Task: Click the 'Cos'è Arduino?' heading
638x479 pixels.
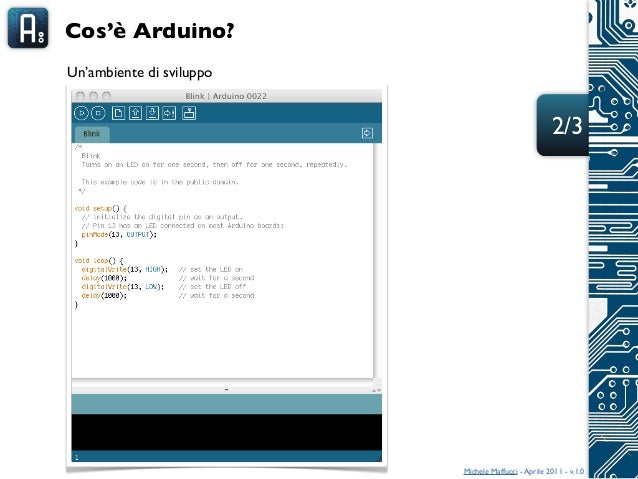Action: tap(150, 31)
